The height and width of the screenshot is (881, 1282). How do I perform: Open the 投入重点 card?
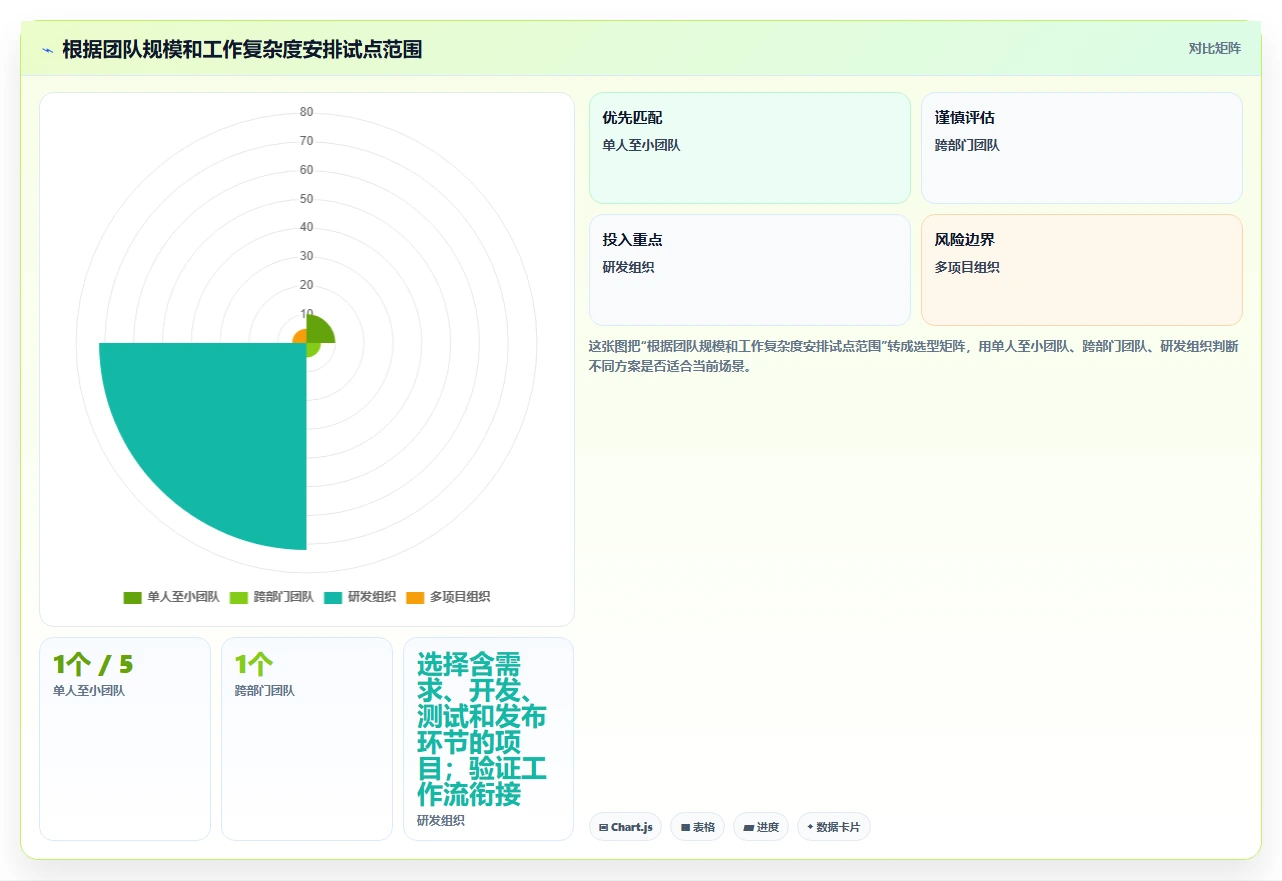(750, 270)
